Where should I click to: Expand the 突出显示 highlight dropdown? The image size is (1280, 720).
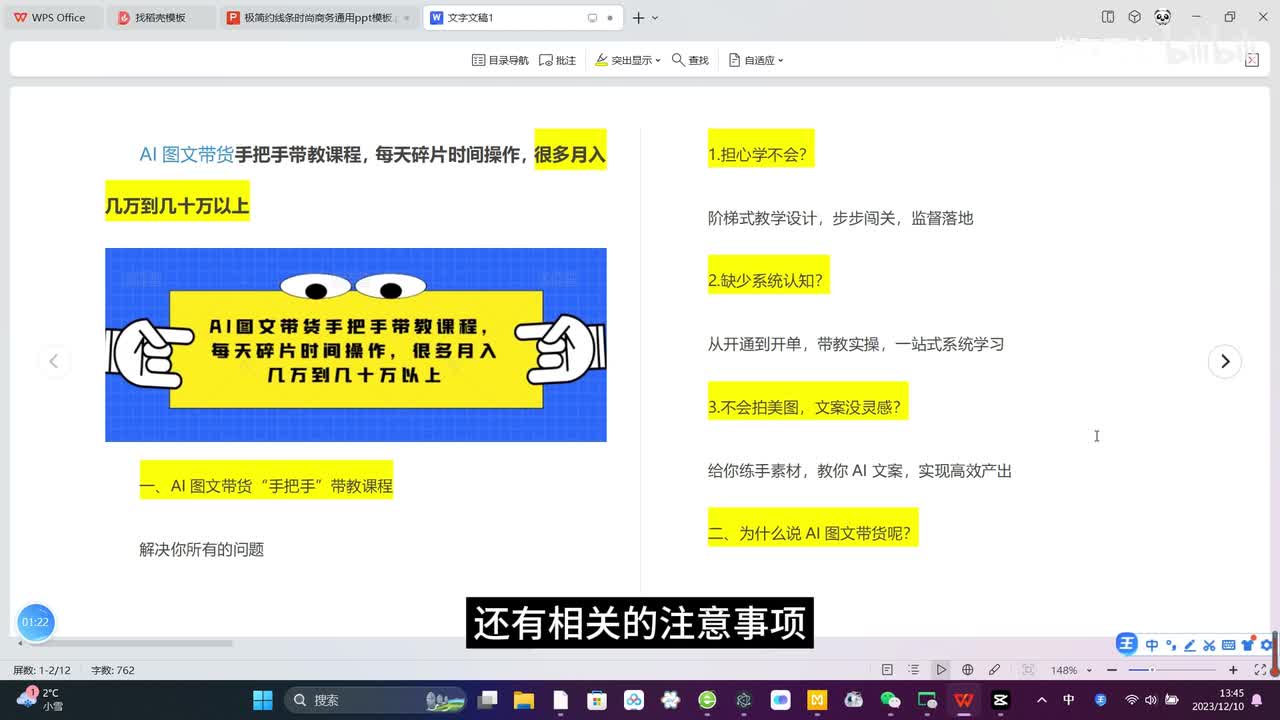tap(628, 60)
